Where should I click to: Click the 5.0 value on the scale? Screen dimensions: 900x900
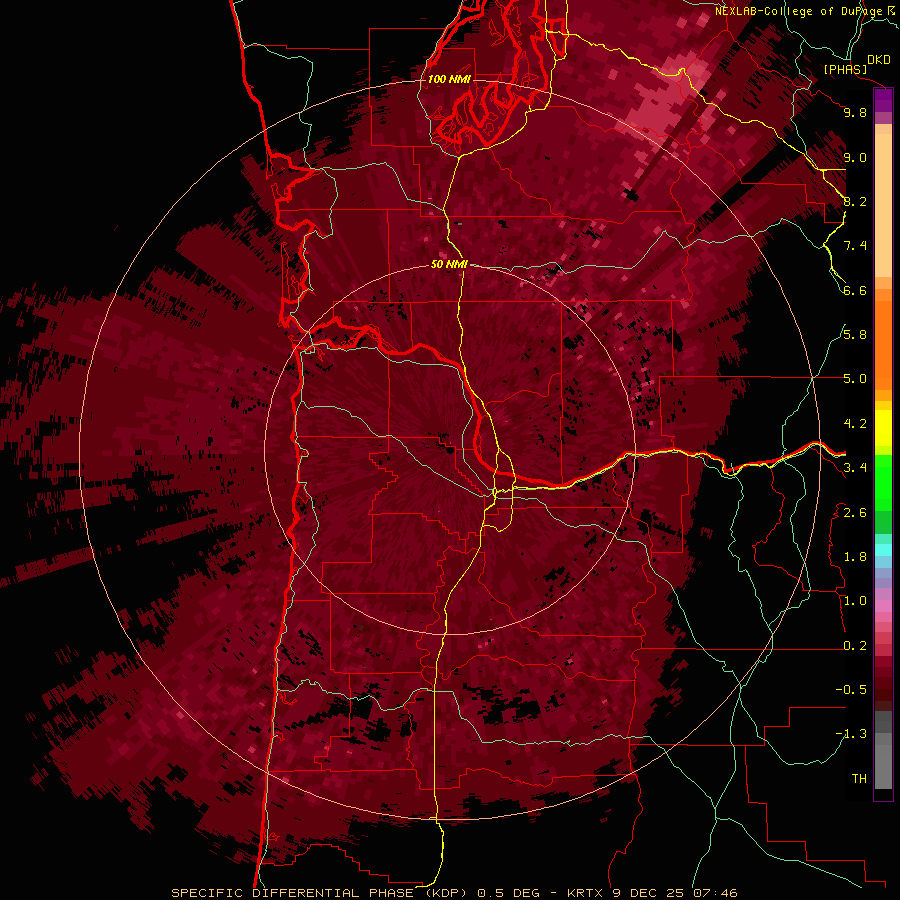(x=855, y=379)
